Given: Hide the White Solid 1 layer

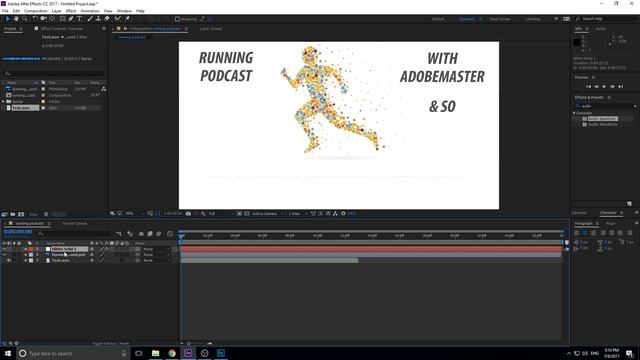Looking at the screenshot, I should [x=4, y=249].
